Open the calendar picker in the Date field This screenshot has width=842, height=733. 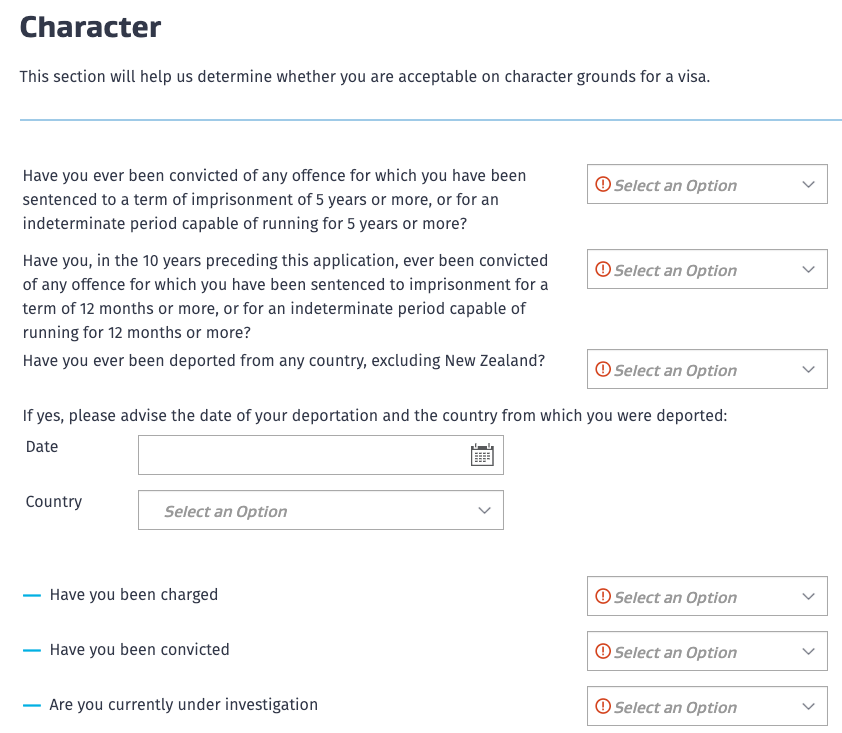pyautogui.click(x=482, y=455)
